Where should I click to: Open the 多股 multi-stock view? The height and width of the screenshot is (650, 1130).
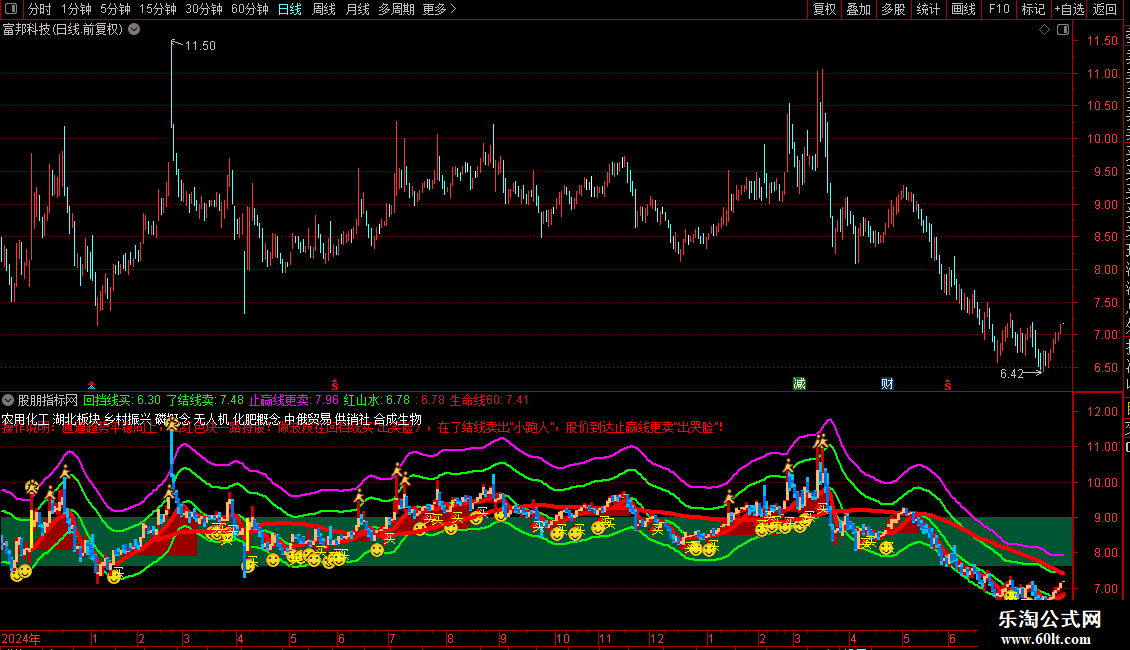[x=893, y=9]
